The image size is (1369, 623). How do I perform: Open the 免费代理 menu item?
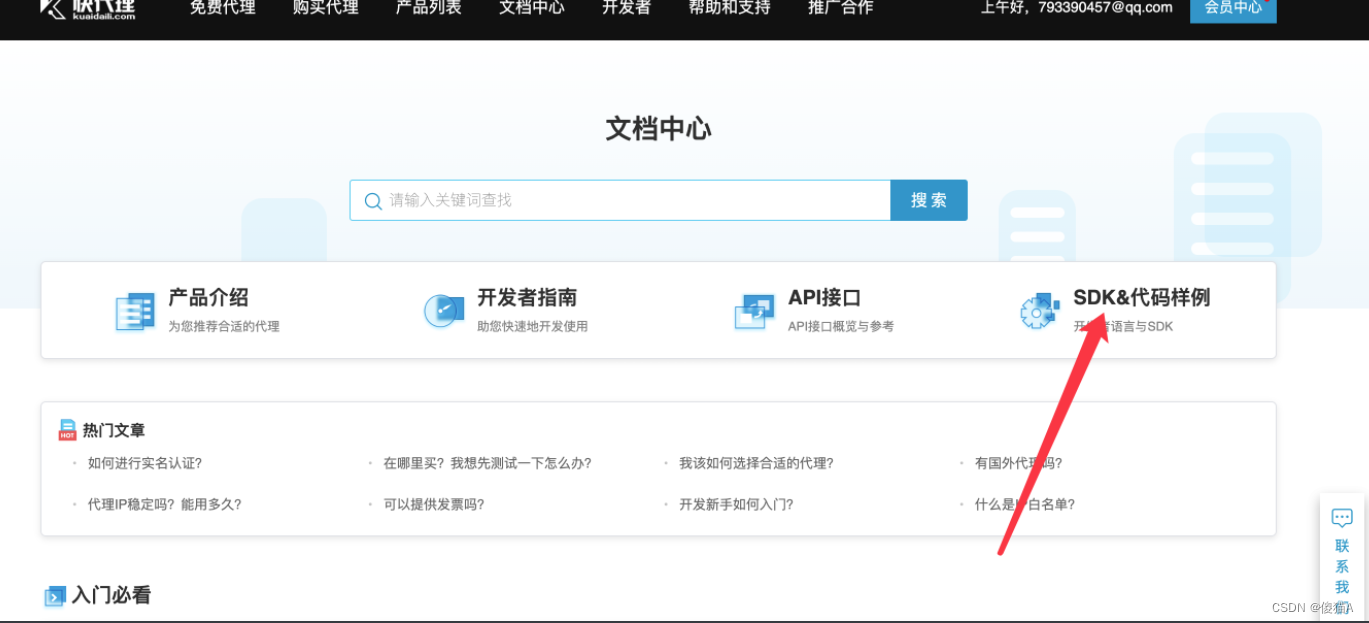tap(222, 7)
